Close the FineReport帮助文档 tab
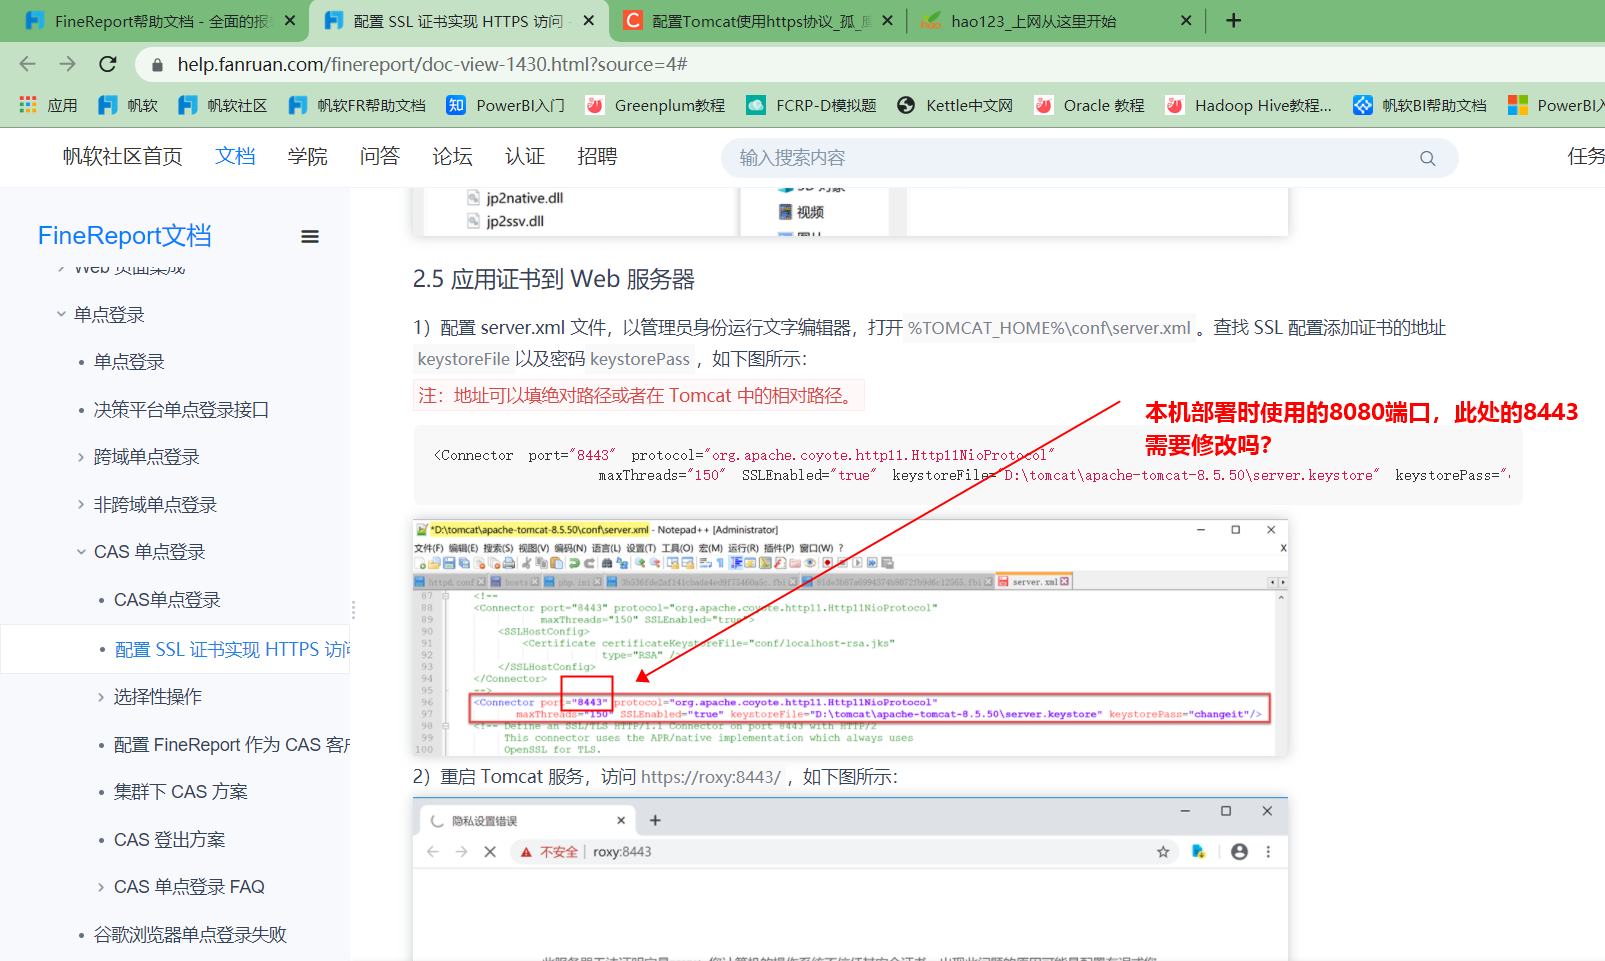 (x=290, y=20)
